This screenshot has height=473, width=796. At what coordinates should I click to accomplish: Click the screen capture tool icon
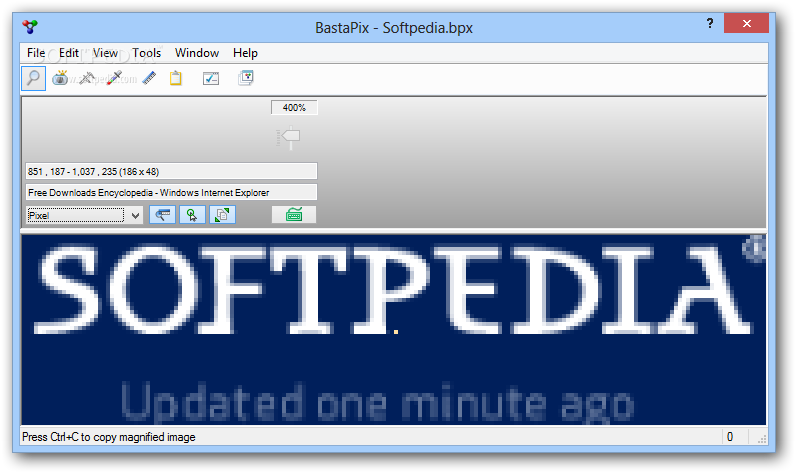coord(60,78)
